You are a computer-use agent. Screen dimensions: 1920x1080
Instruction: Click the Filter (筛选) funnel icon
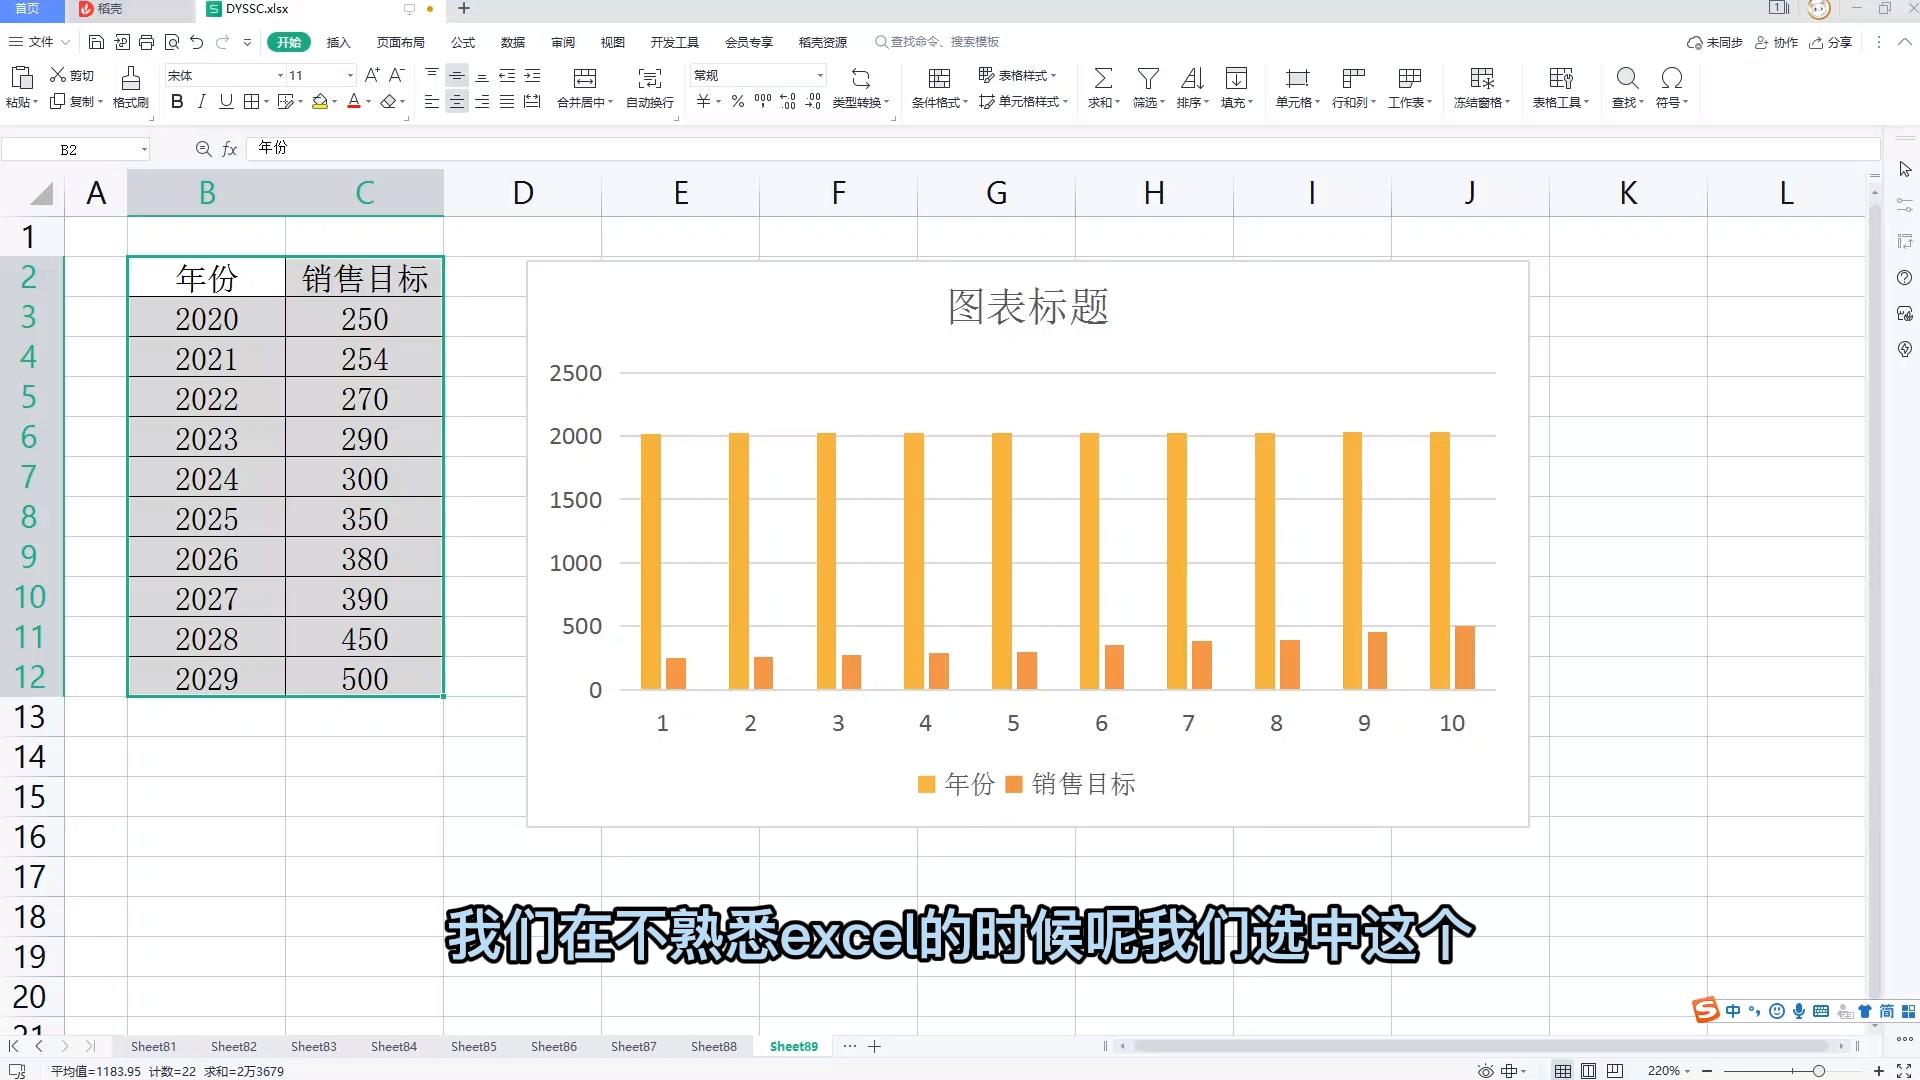pos(1148,78)
